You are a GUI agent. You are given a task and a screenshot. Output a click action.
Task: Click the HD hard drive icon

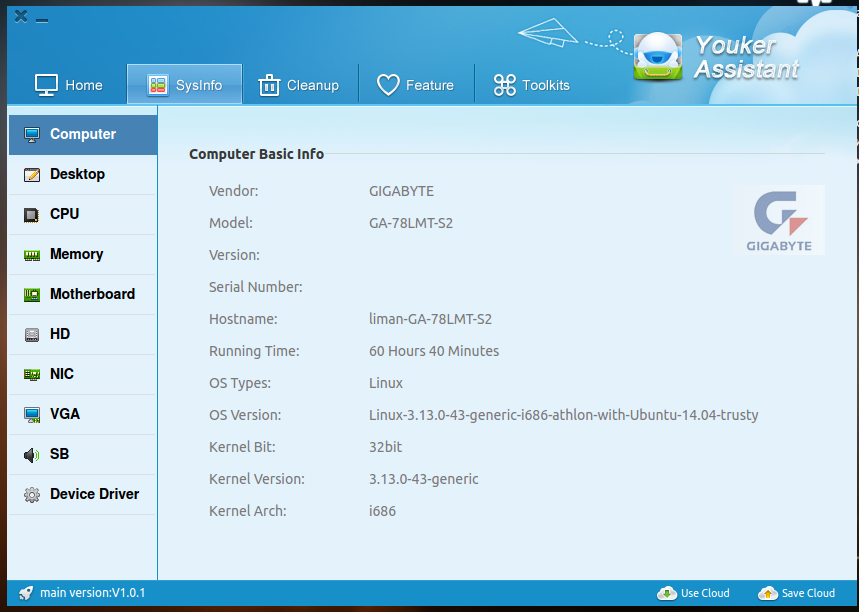pos(32,335)
